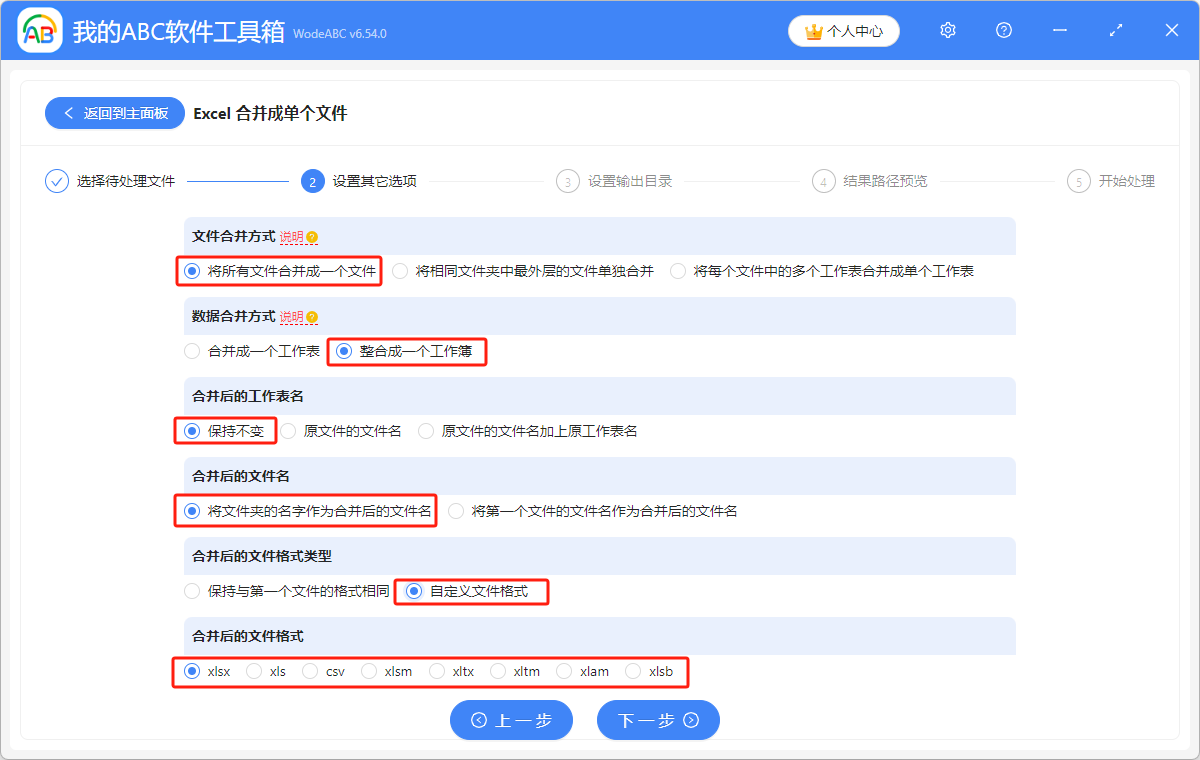The image size is (1200, 760).
Task: Click the question-mark help icon beside 文件合并方式 说明
Action: point(311,234)
